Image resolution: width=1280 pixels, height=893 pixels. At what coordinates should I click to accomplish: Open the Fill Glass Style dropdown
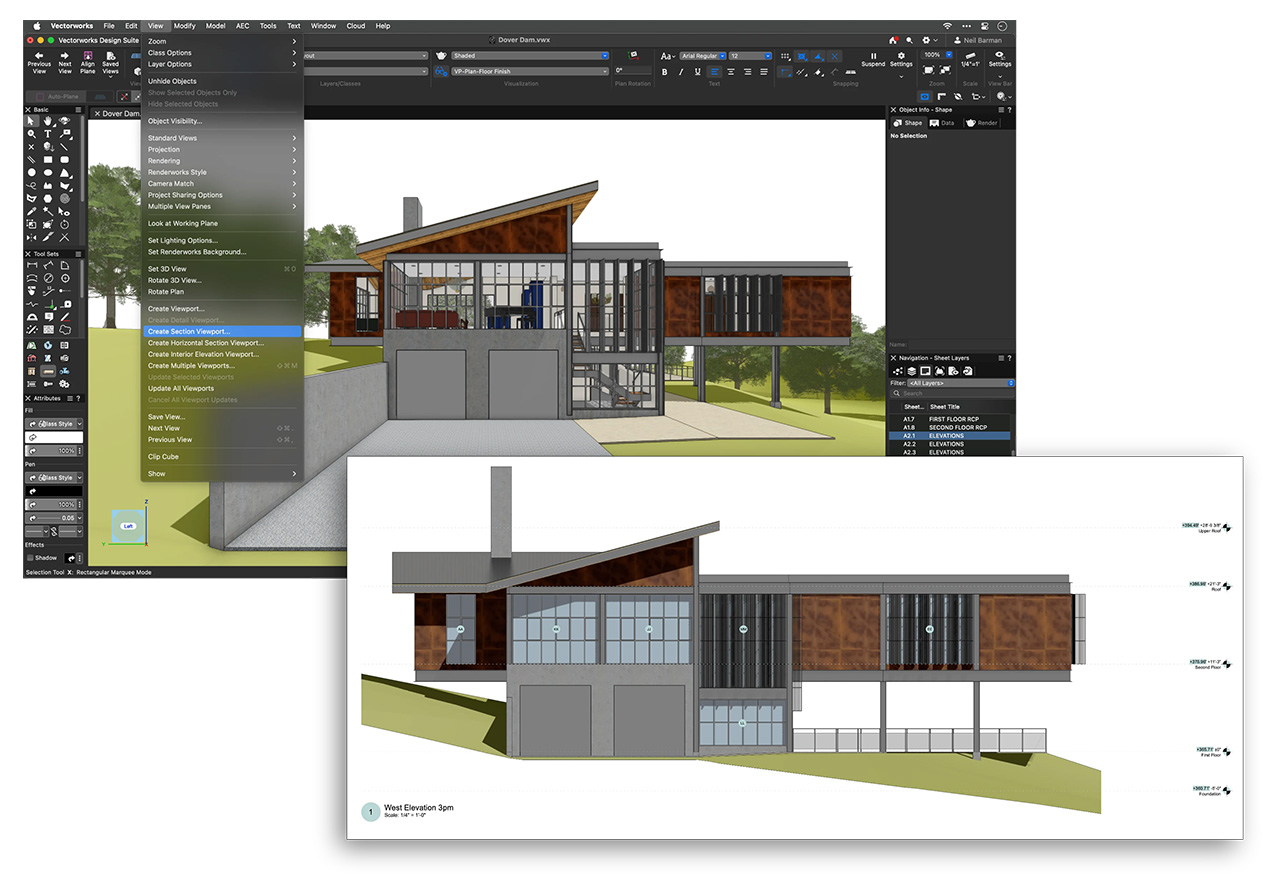point(54,424)
